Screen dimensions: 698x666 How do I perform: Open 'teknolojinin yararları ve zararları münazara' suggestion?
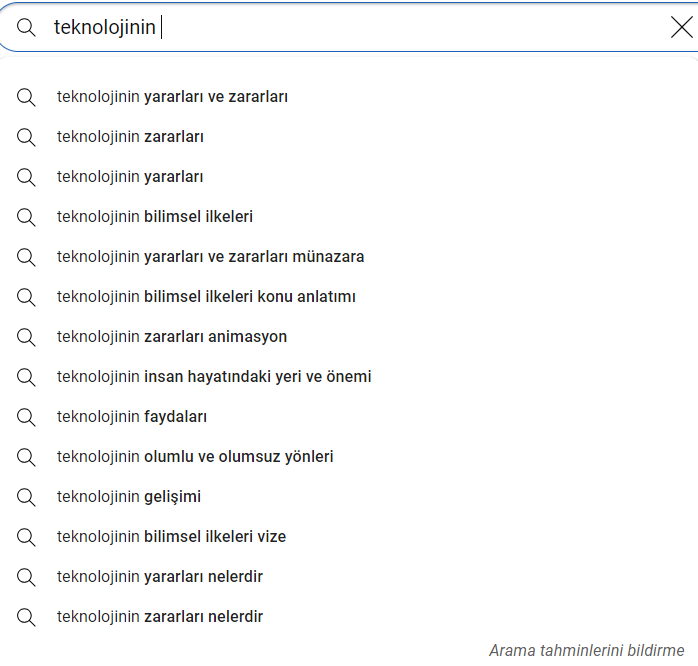coord(210,257)
